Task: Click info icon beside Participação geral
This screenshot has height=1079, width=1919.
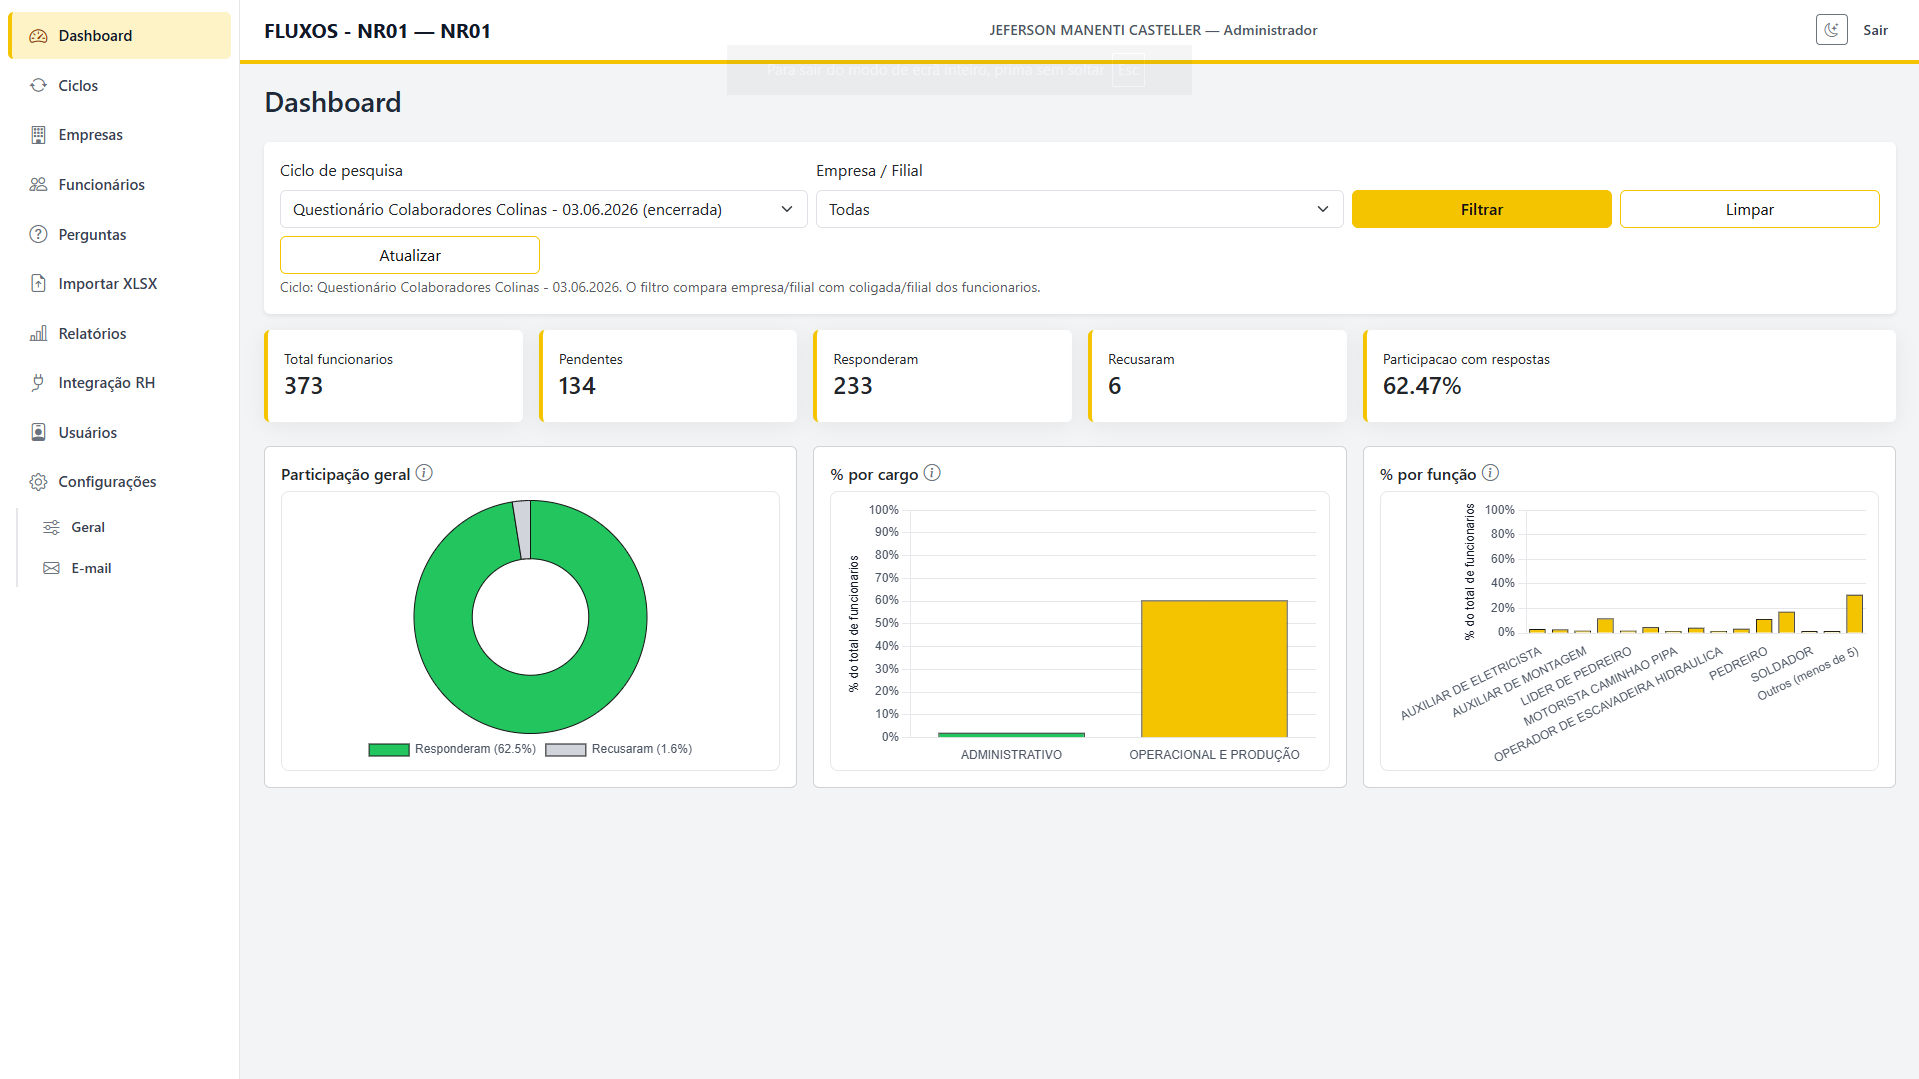Action: [x=424, y=473]
